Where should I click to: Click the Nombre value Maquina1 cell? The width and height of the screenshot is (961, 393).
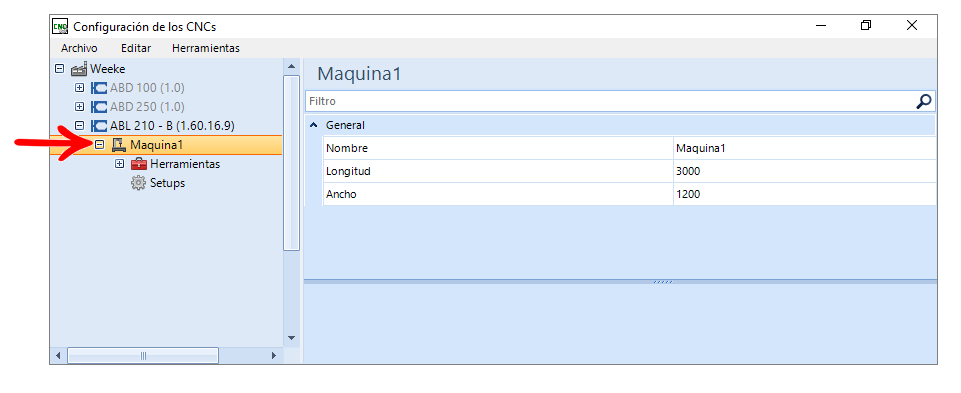pos(804,148)
